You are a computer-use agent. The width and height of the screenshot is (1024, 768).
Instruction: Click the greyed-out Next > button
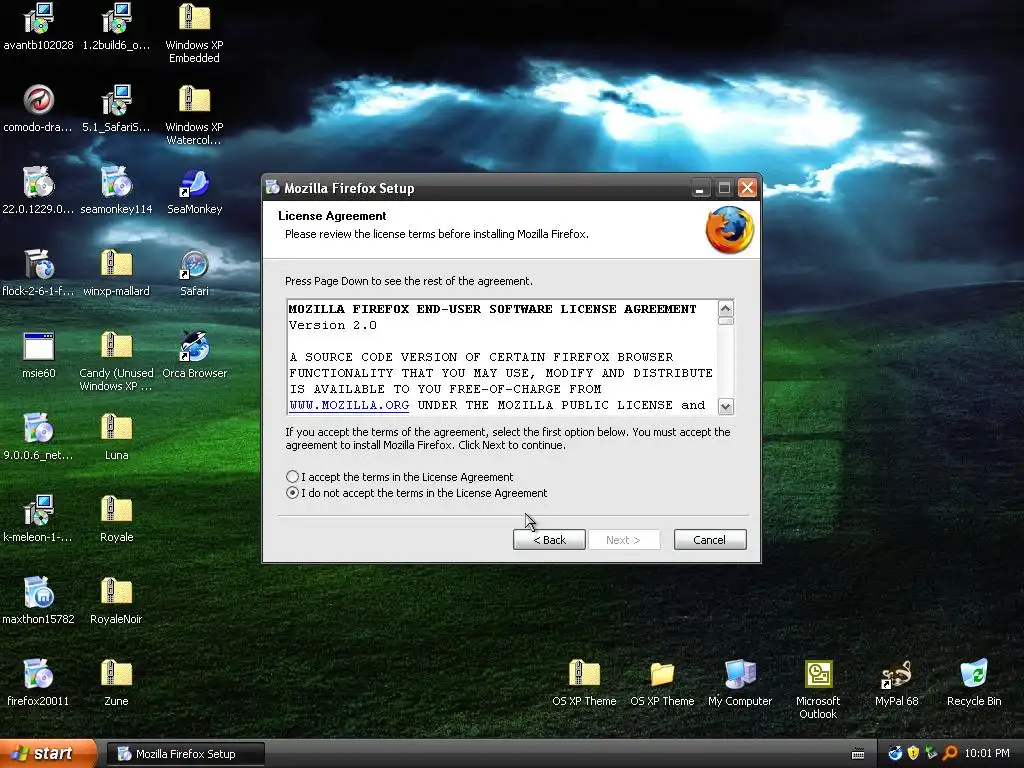pos(624,539)
